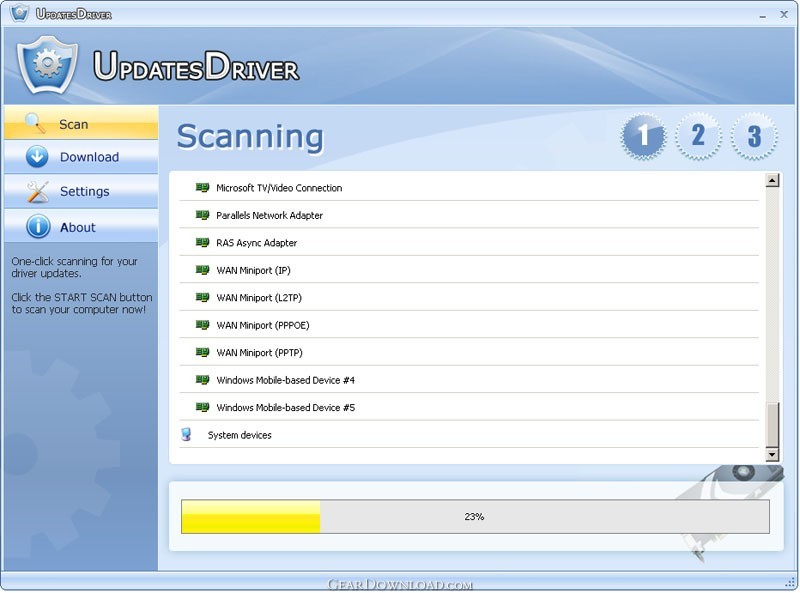Click the WAN Miniport (PPPOE) adapter icon
This screenshot has width=800, height=593.
click(x=203, y=325)
